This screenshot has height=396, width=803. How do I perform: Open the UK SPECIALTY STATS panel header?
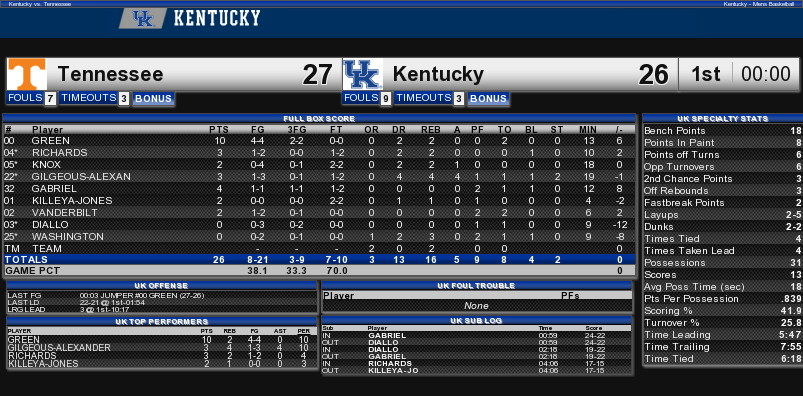click(722, 118)
